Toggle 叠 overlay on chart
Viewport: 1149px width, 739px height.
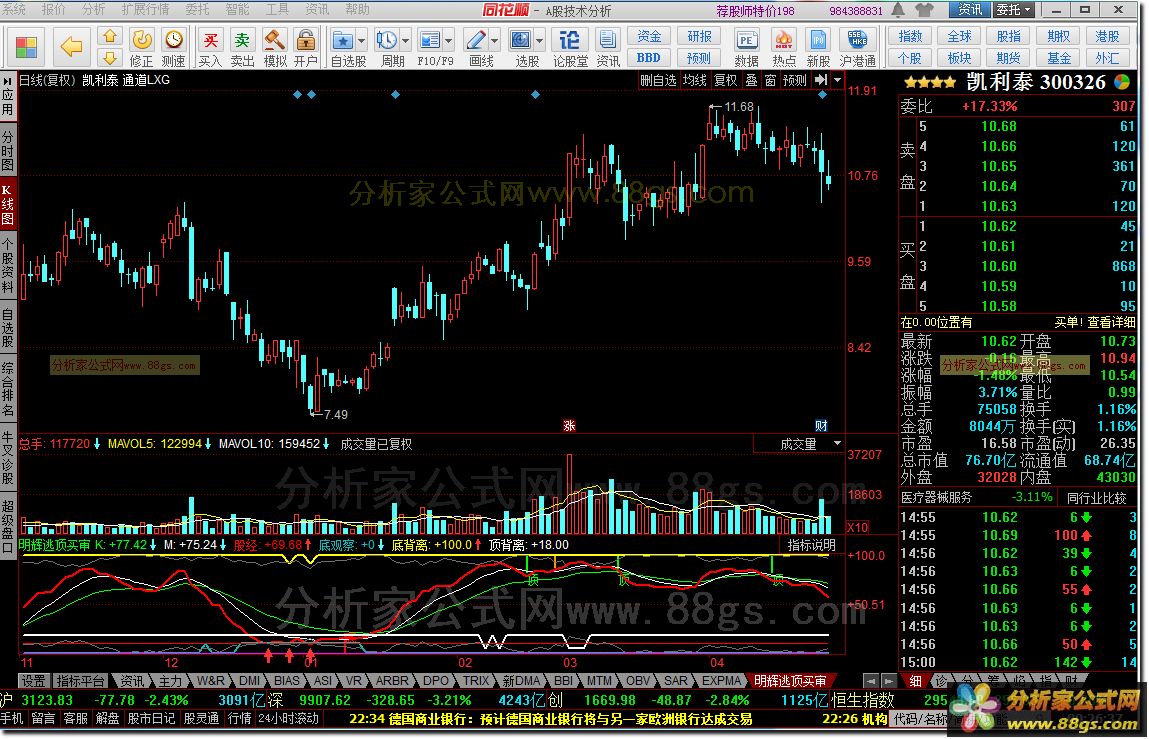point(752,81)
